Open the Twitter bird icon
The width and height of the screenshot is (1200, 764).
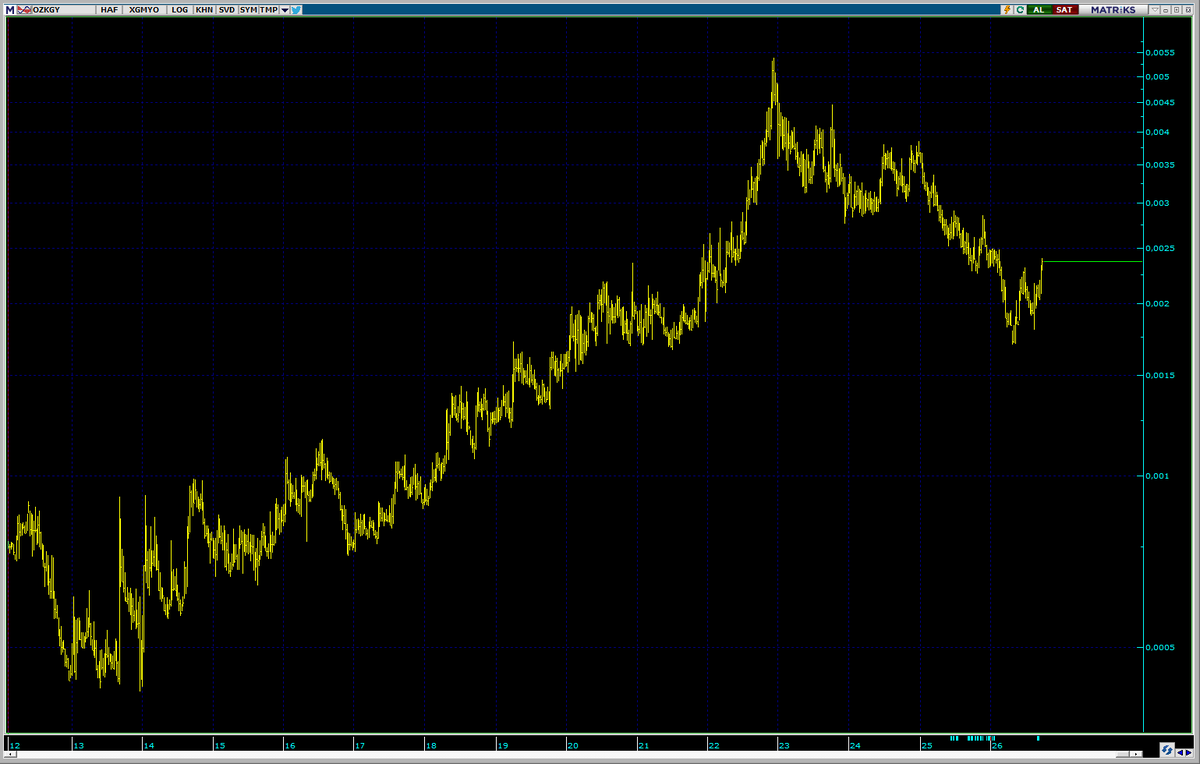(x=297, y=10)
